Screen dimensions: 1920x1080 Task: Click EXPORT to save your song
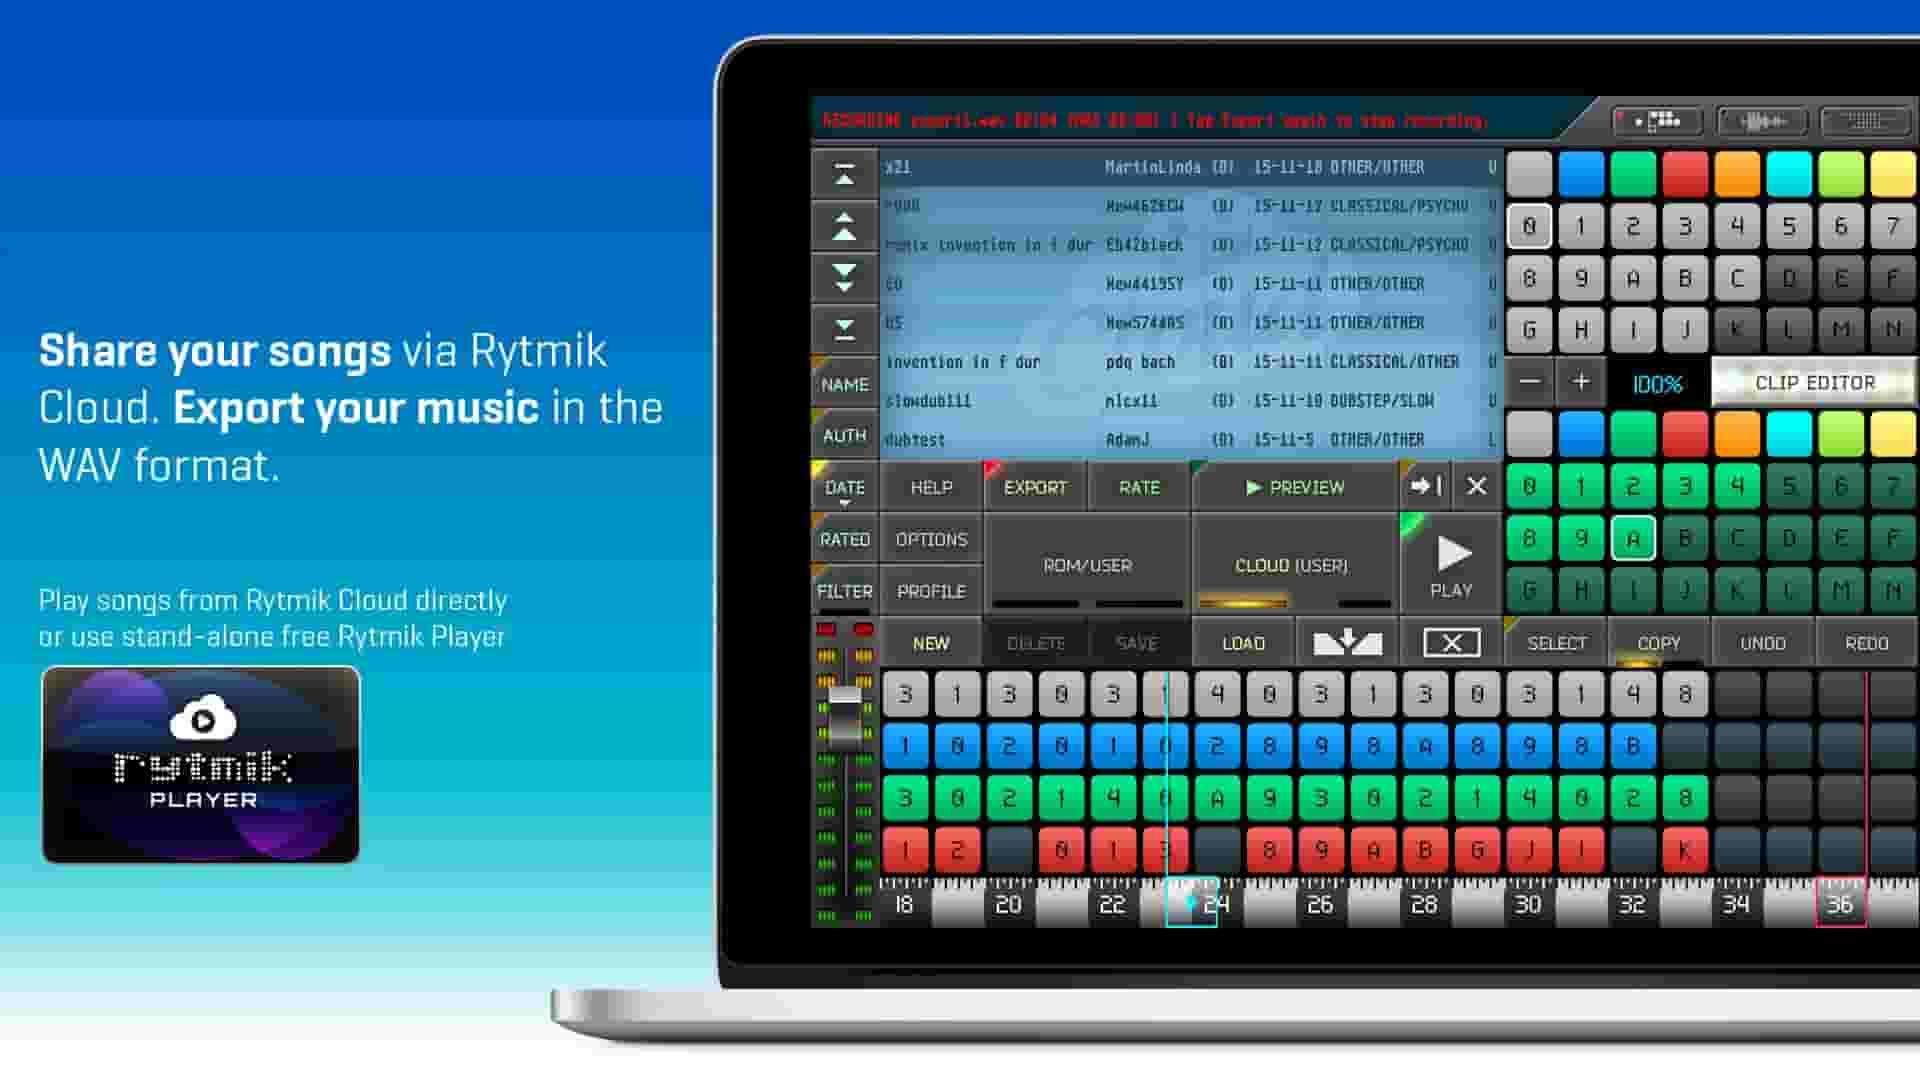tap(1035, 487)
